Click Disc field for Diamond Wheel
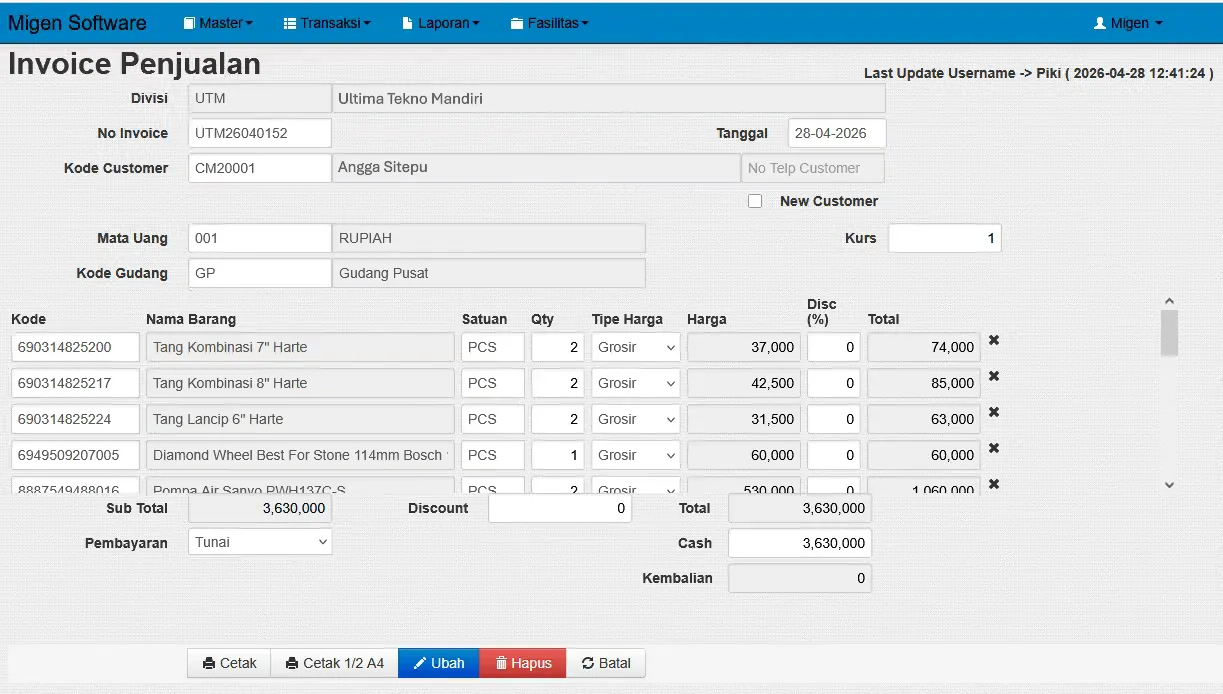Viewport: 1223px width, 694px height. 834,455
